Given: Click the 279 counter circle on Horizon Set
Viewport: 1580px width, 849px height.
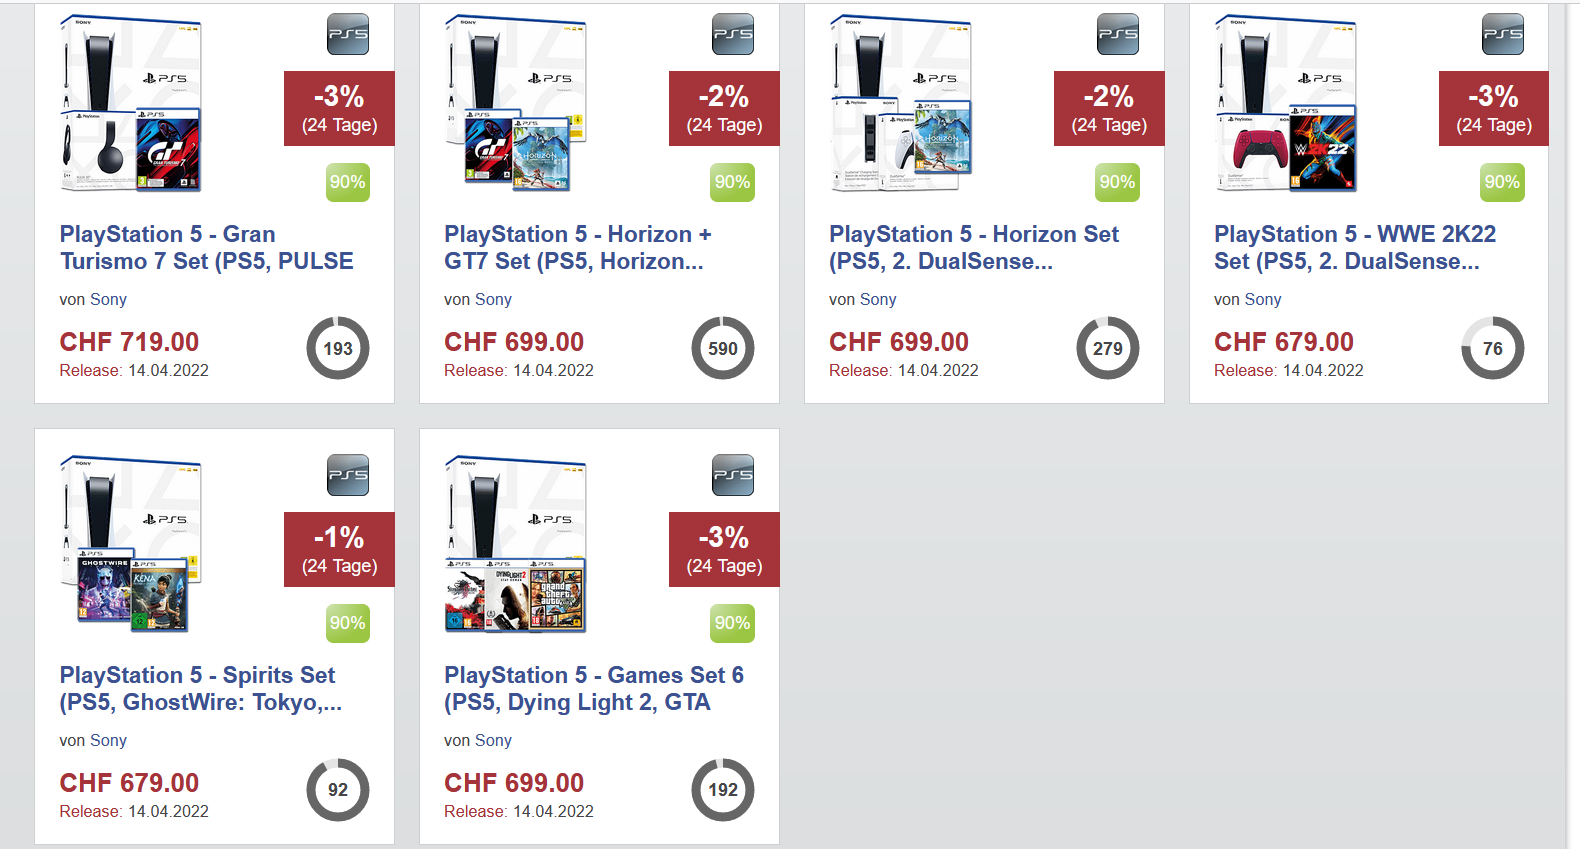Looking at the screenshot, I should [1108, 348].
